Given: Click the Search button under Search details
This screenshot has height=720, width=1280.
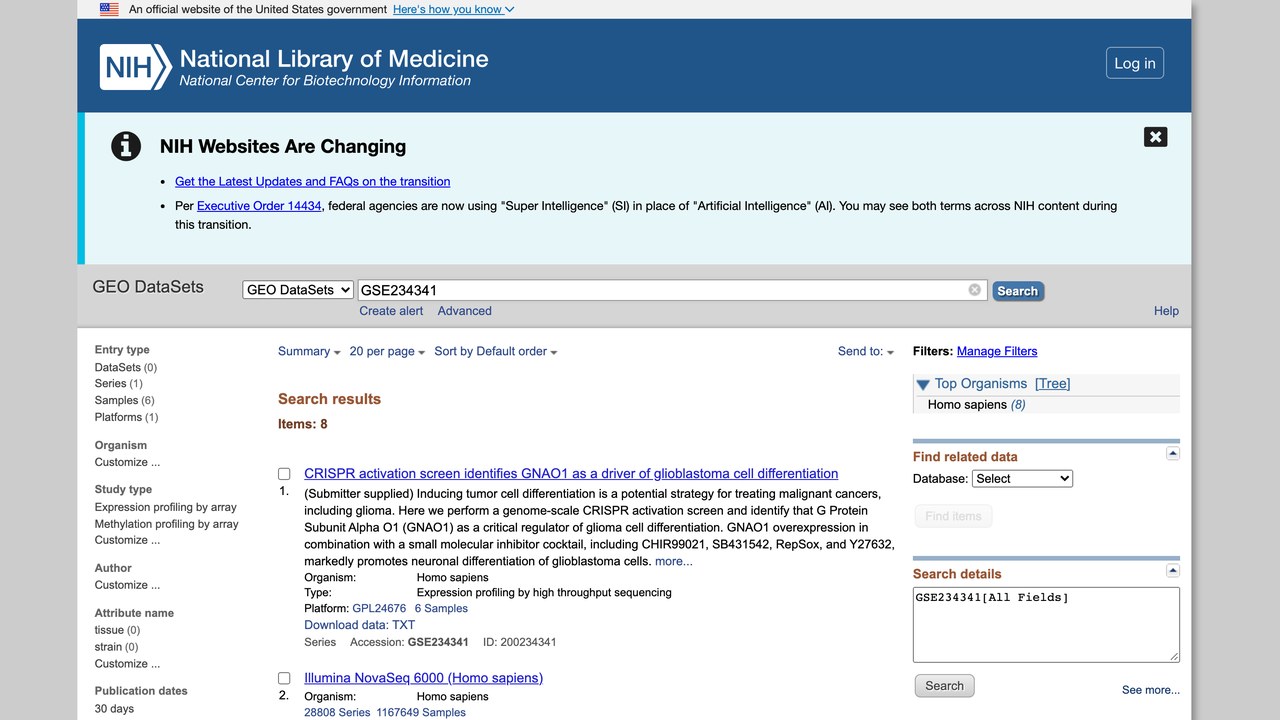Looking at the screenshot, I should click(944, 686).
